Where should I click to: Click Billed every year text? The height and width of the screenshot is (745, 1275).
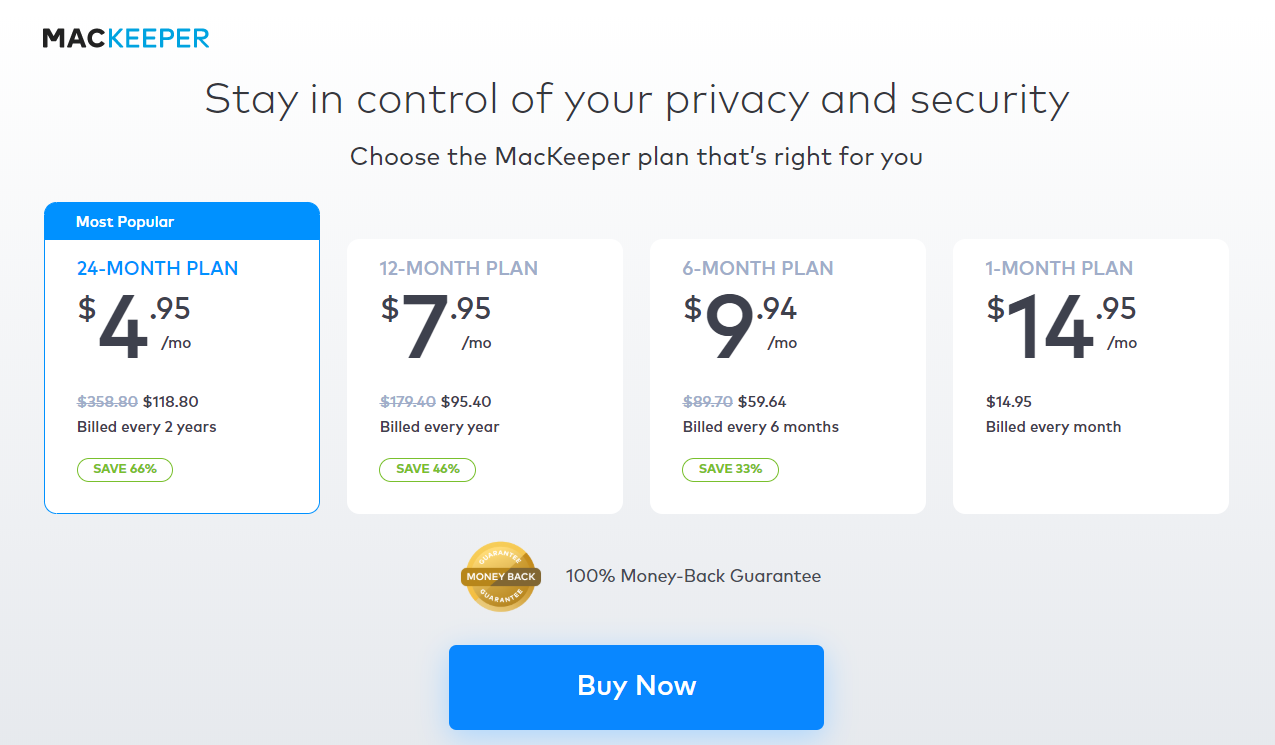(x=439, y=427)
